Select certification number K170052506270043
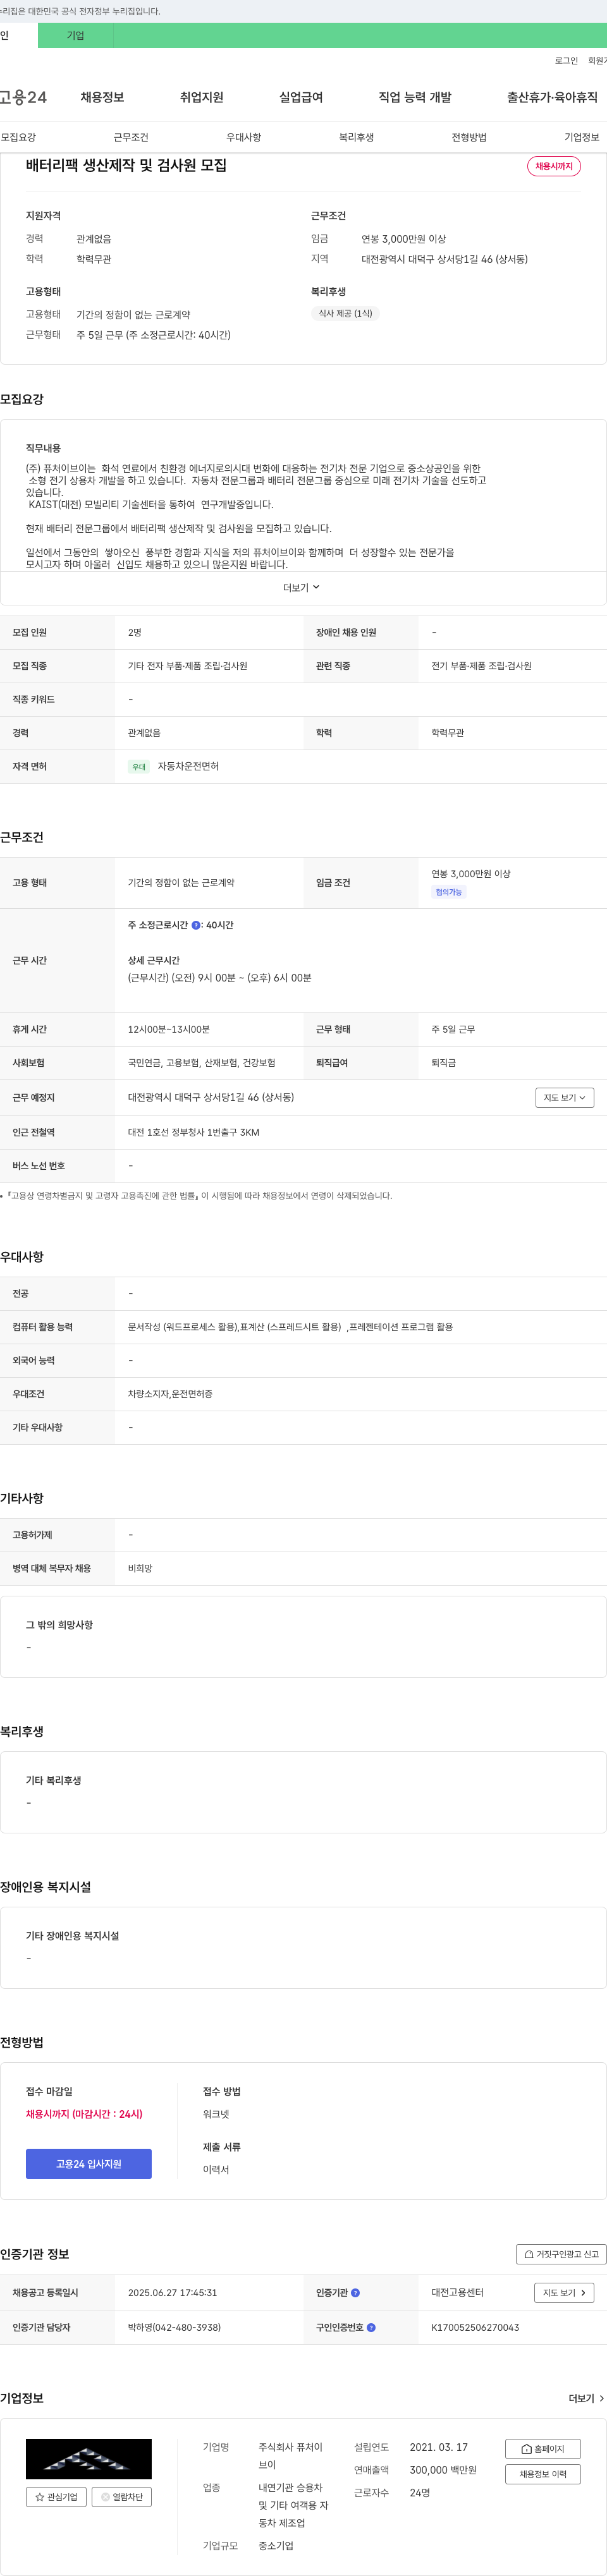 tap(475, 2327)
